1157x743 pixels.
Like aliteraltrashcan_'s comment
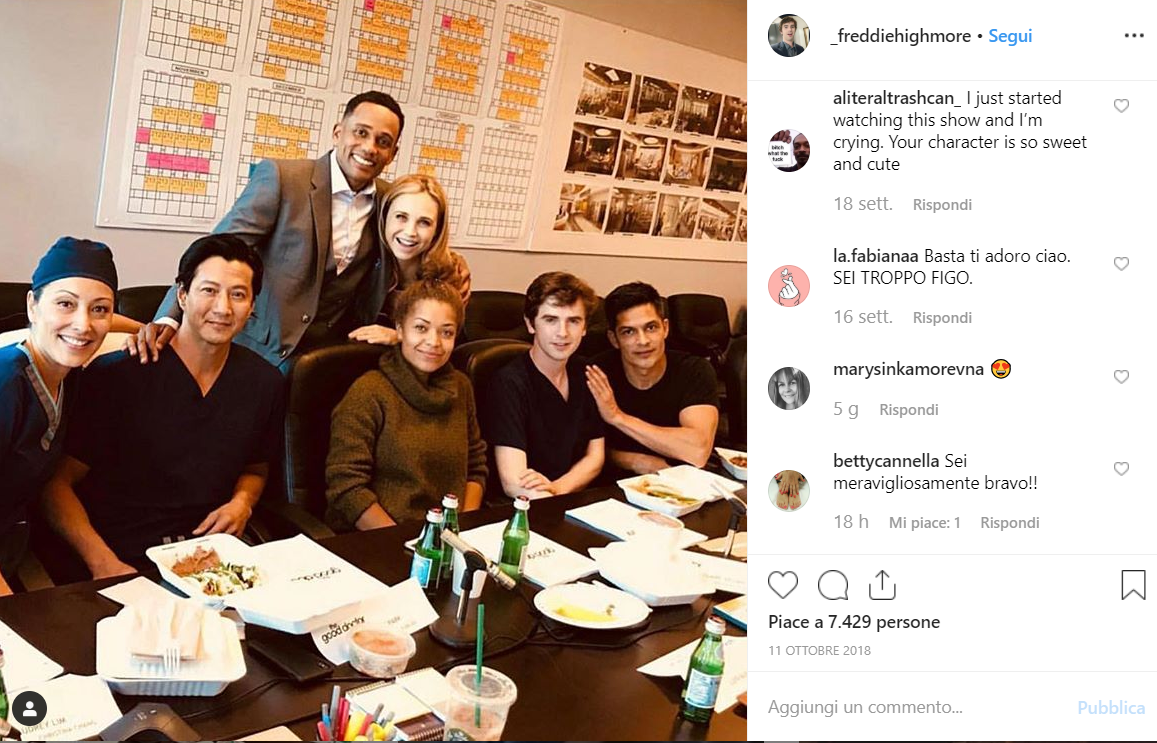1121,106
